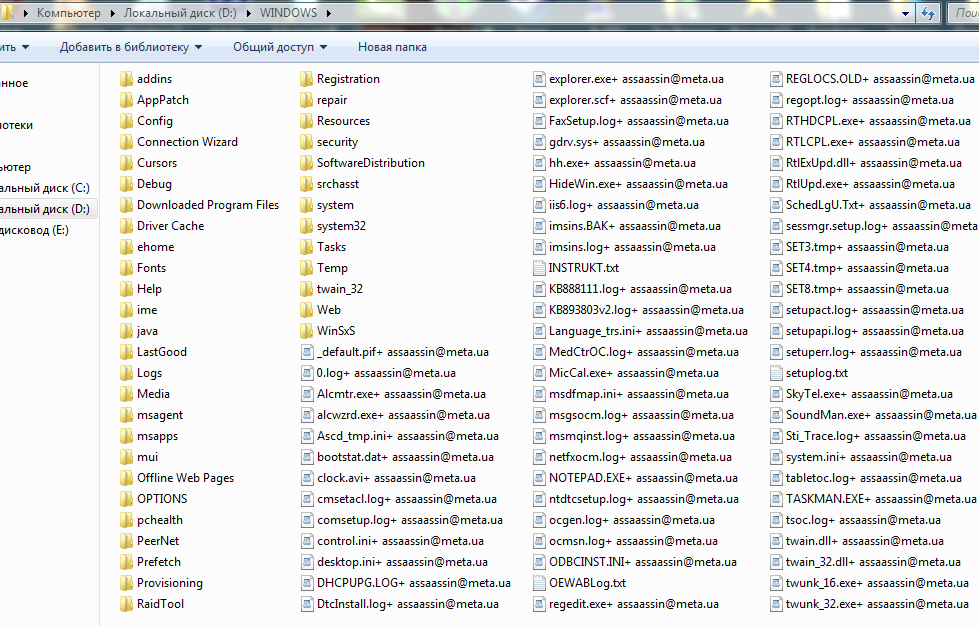
Task: Expand the arrow after WINDOWS in the breadcrumb
Action: point(328,13)
